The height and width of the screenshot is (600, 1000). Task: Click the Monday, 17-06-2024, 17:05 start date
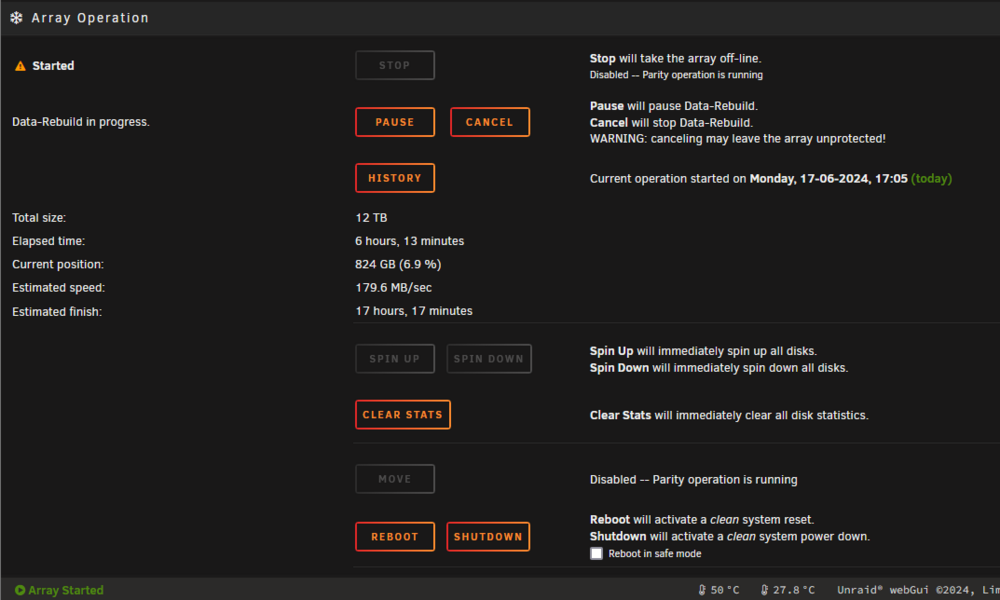(828, 179)
